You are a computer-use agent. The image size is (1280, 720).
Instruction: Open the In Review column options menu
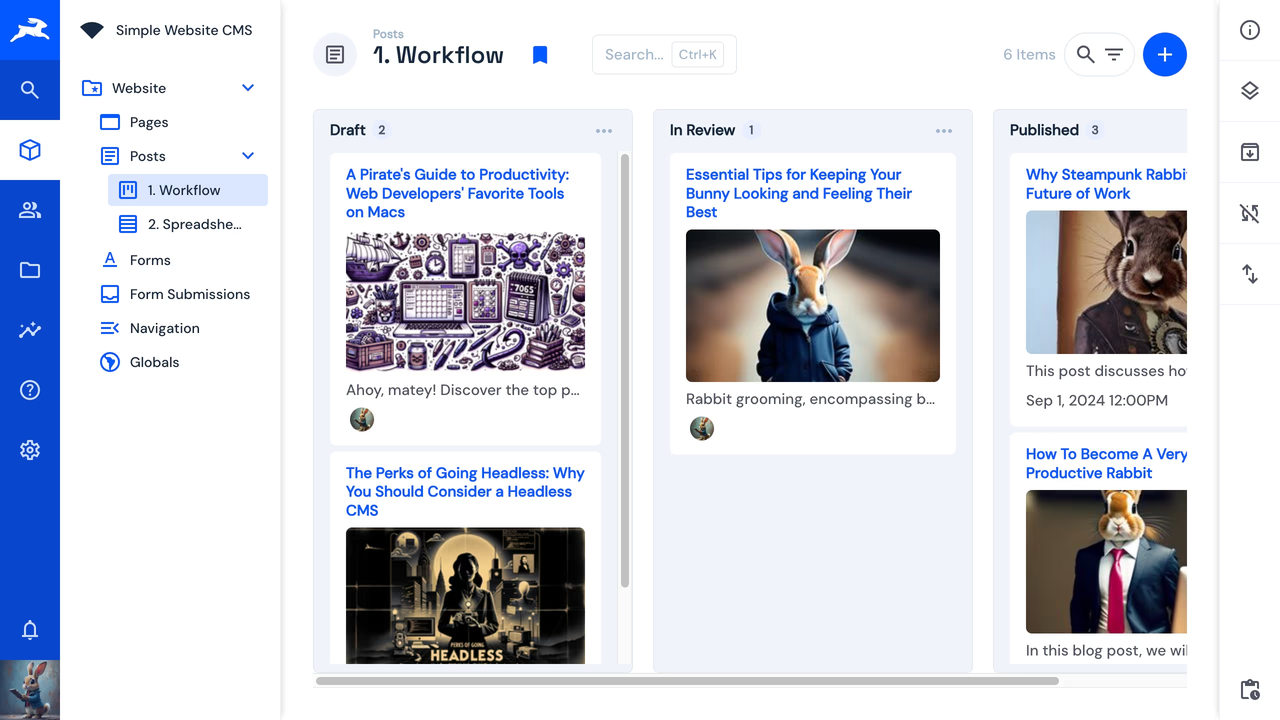943,131
